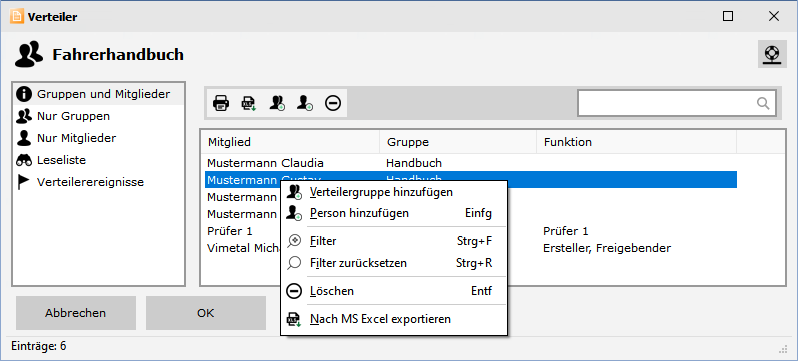This screenshot has width=798, height=361.
Task: Click the Gruppen und Mitglieder info icon
Action: tap(23, 94)
